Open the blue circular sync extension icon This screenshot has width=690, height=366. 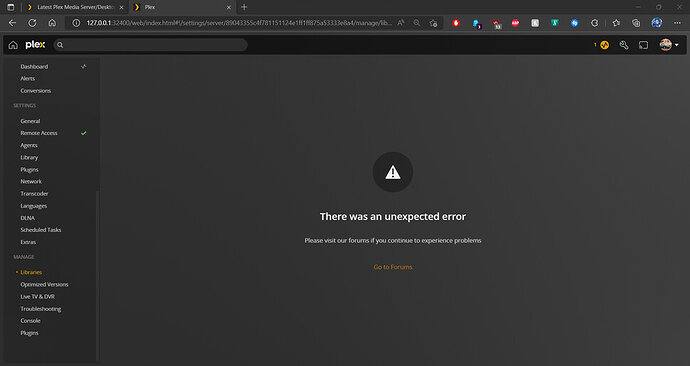tap(574, 23)
